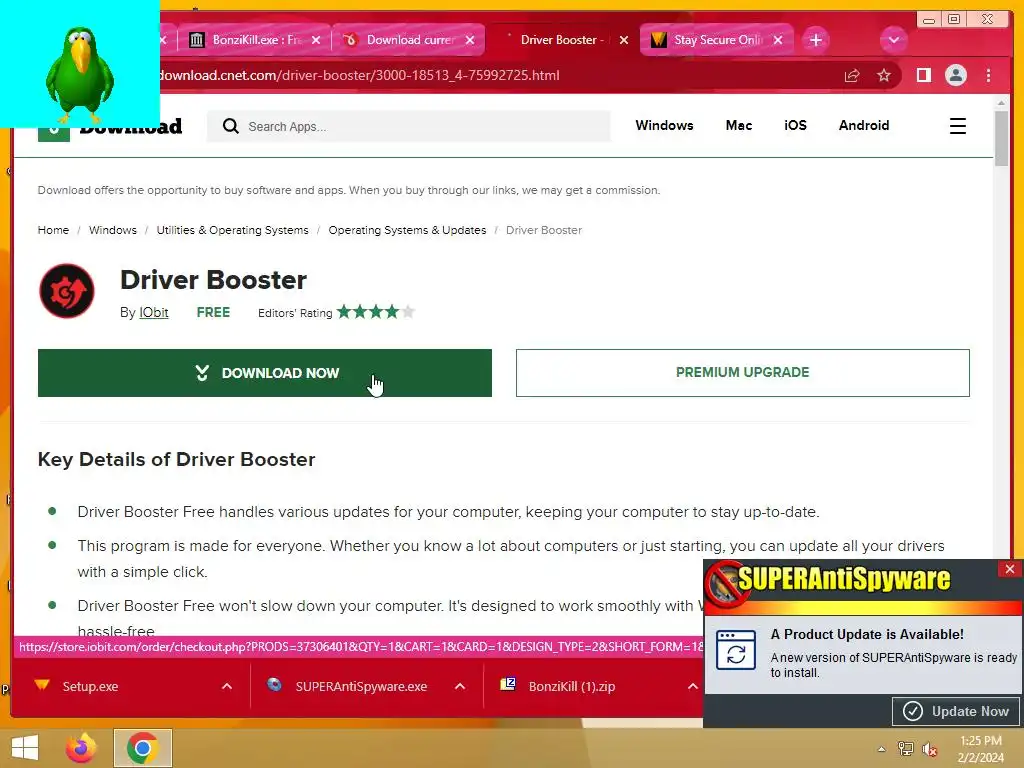Open the Chrome profile avatar
Image resolution: width=1024 pixels, height=768 pixels.
[955, 76]
